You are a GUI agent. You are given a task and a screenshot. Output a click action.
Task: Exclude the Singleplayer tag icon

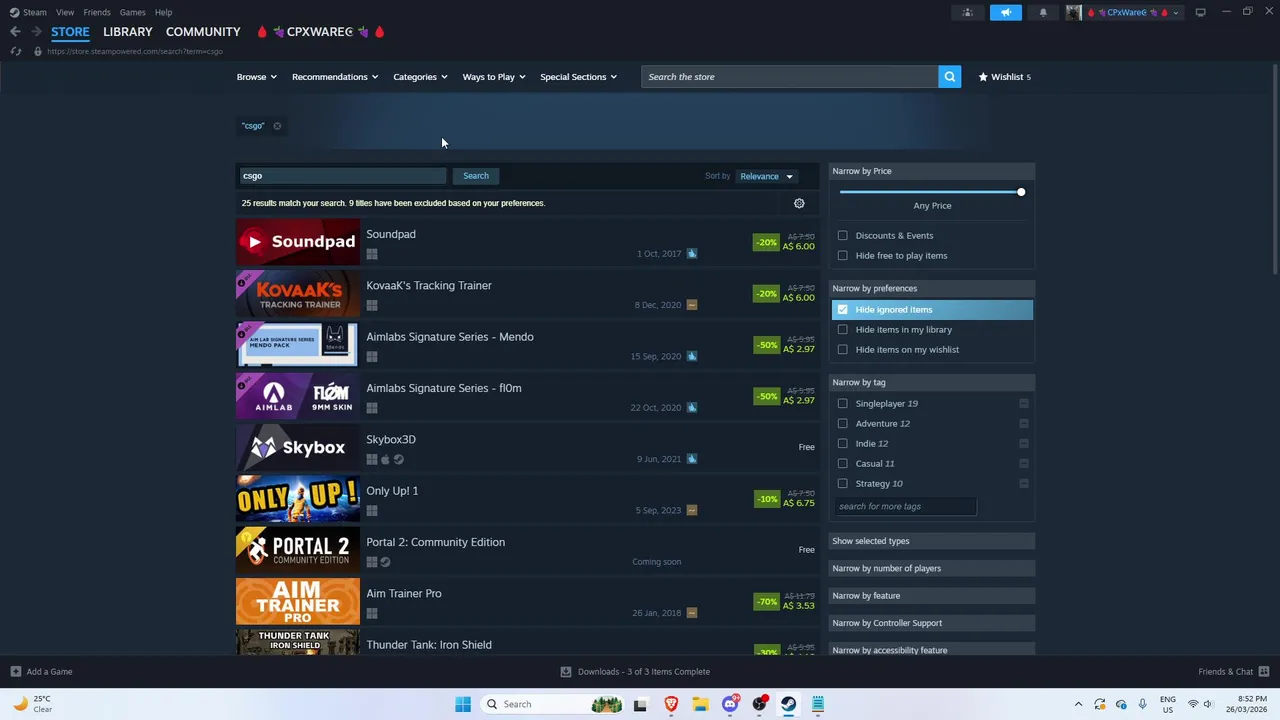pyautogui.click(x=1024, y=404)
